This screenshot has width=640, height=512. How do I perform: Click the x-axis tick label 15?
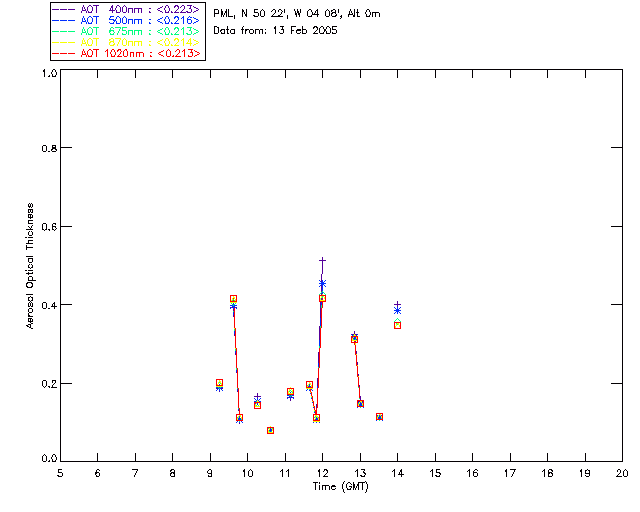(x=435, y=473)
